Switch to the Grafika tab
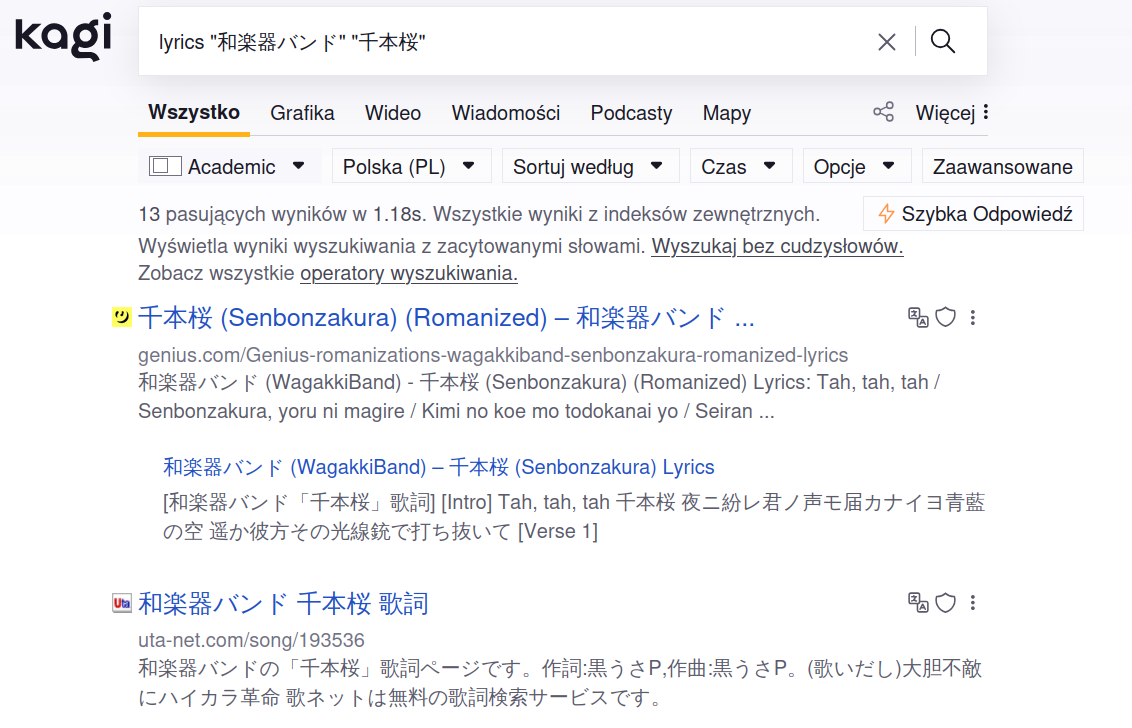Screen dimensions: 1132x728 (302, 113)
